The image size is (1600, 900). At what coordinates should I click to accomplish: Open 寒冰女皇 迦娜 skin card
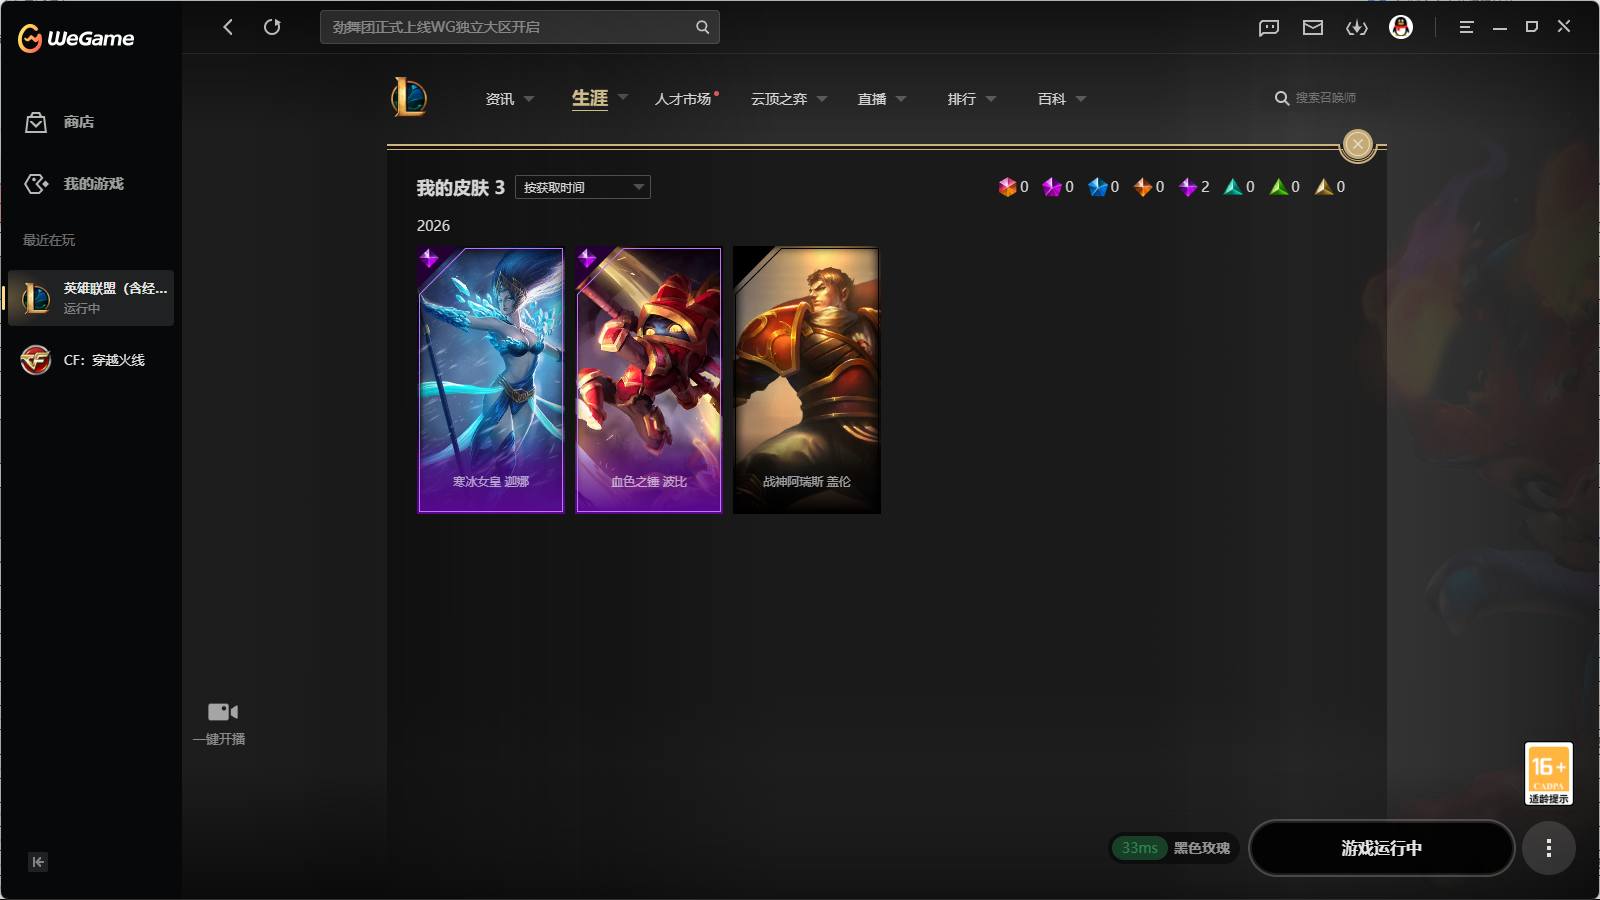490,380
